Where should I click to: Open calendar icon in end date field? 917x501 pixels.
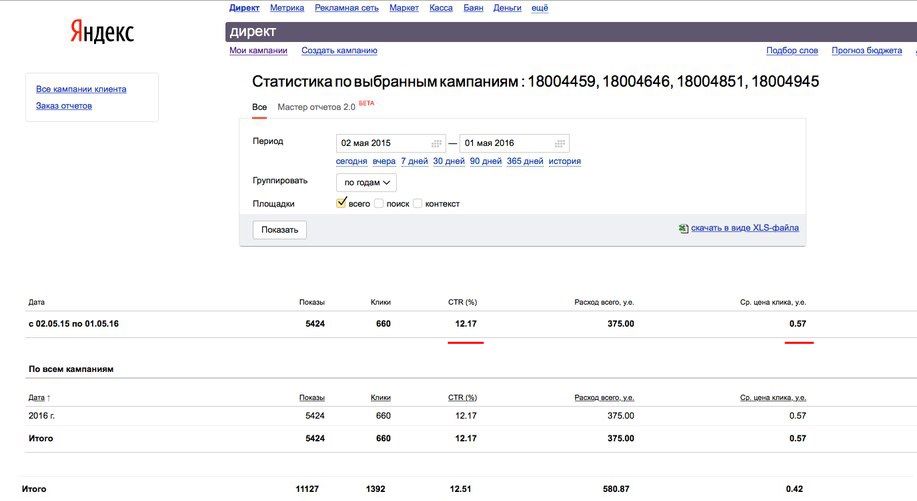pos(560,143)
